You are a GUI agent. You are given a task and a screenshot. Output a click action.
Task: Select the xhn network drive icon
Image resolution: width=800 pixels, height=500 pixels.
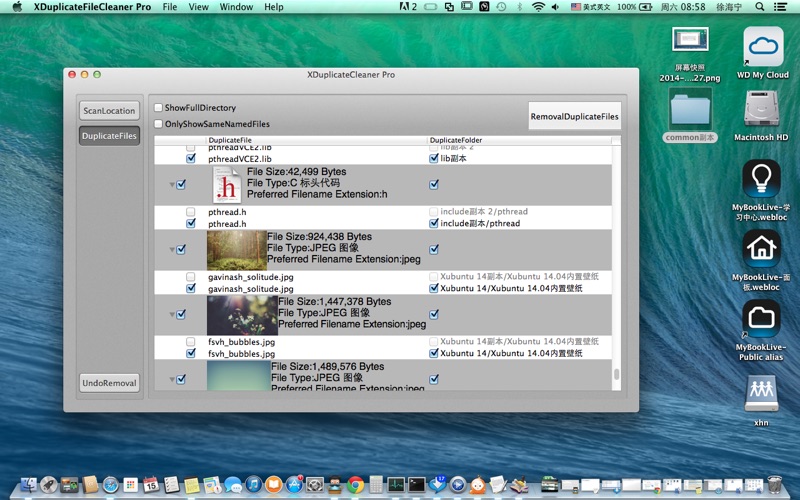pyautogui.click(x=761, y=393)
